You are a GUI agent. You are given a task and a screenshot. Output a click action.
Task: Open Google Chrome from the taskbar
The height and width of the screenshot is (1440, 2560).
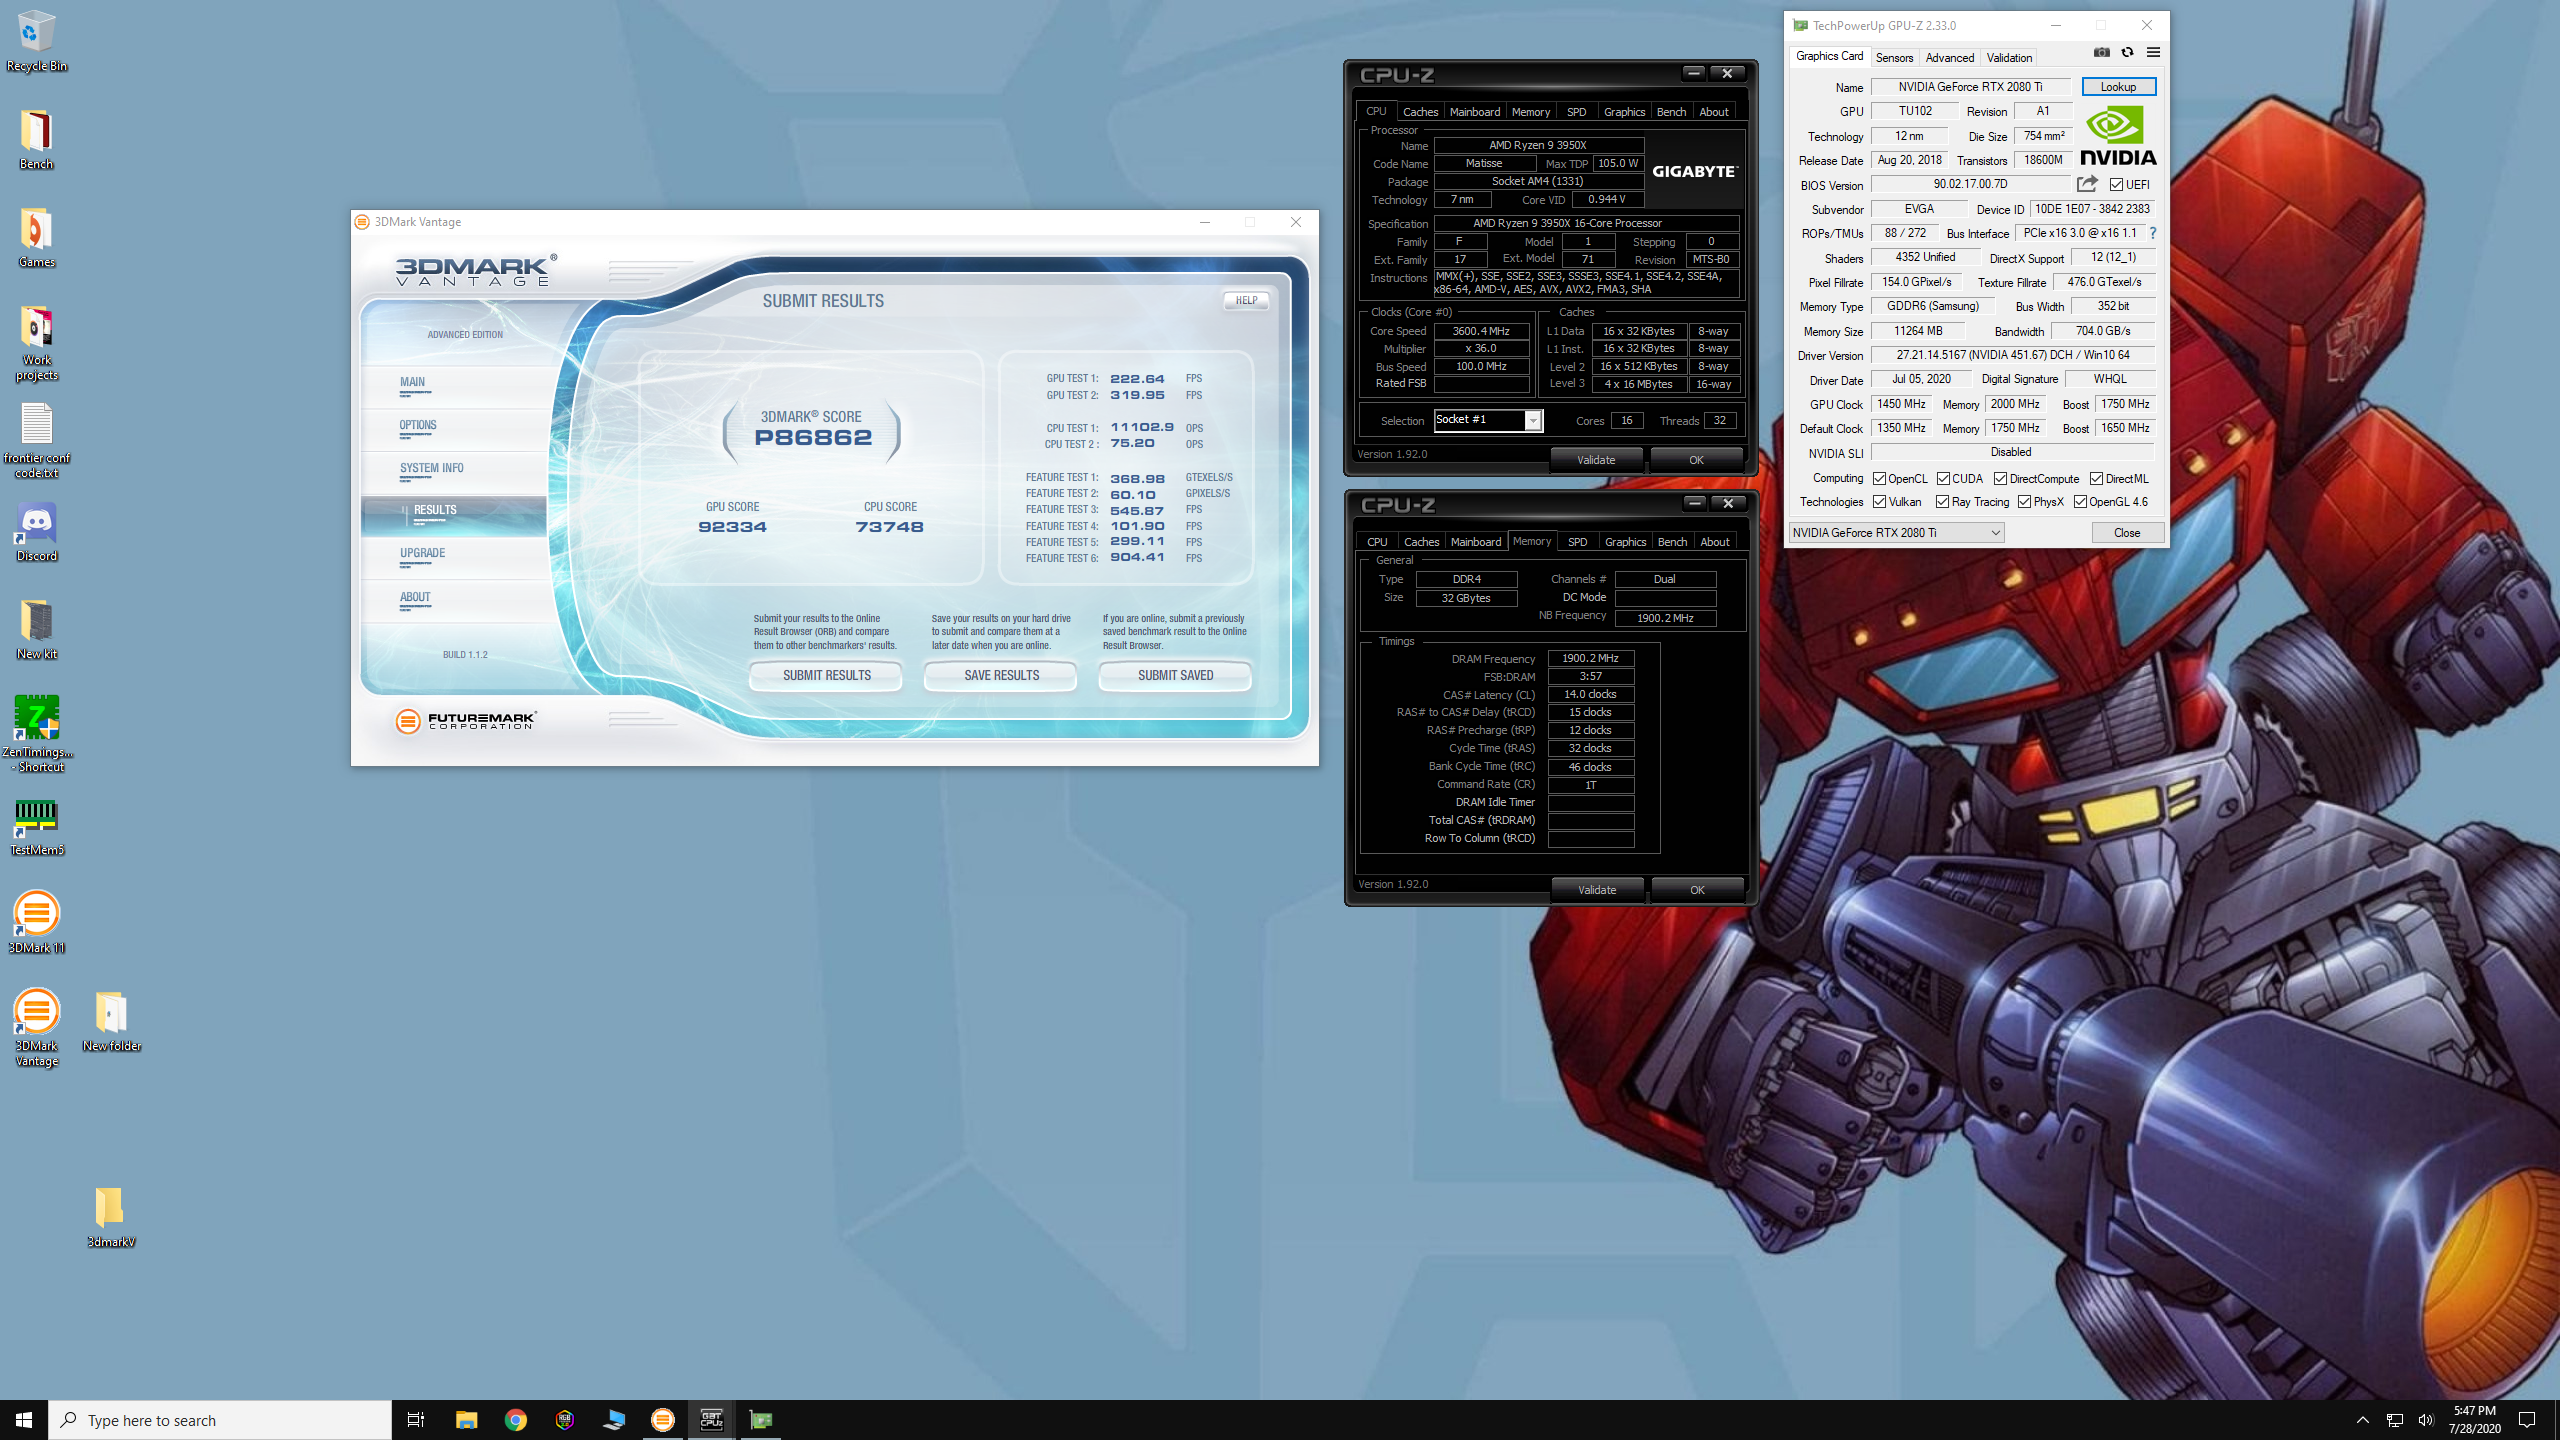tap(515, 1419)
